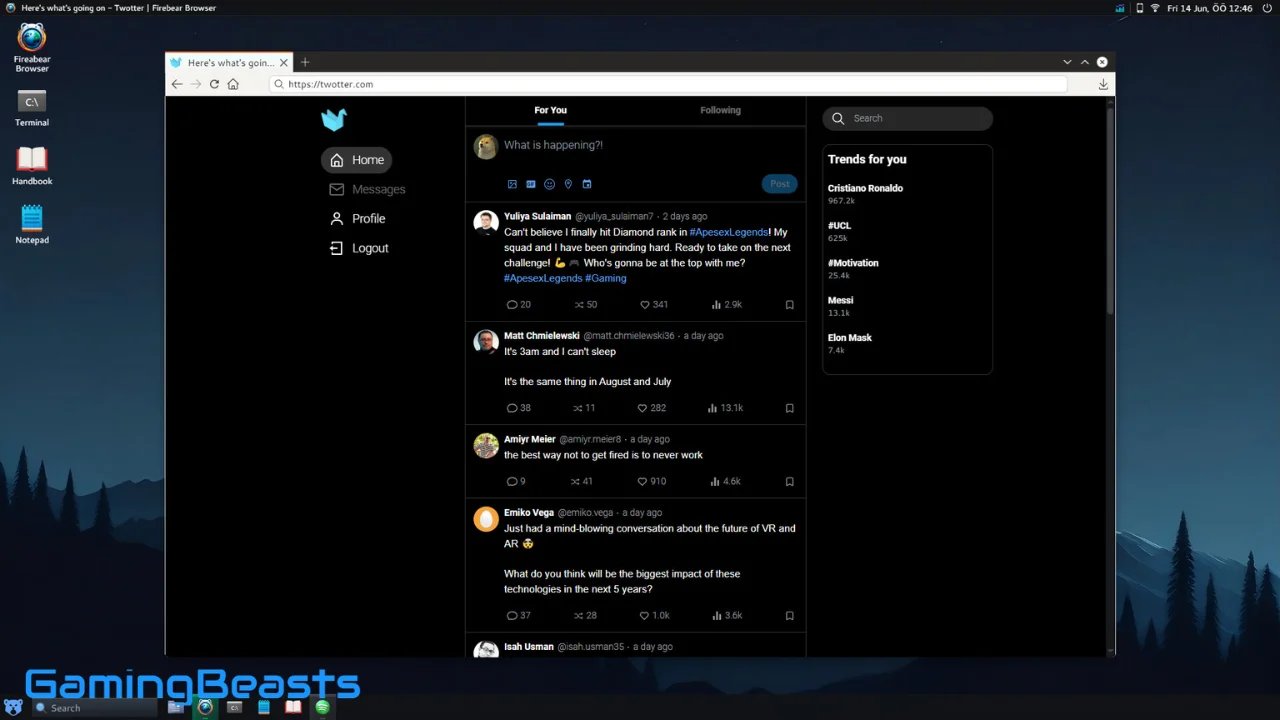Open the #UCL trend
The width and height of the screenshot is (1280, 720).
click(840, 231)
